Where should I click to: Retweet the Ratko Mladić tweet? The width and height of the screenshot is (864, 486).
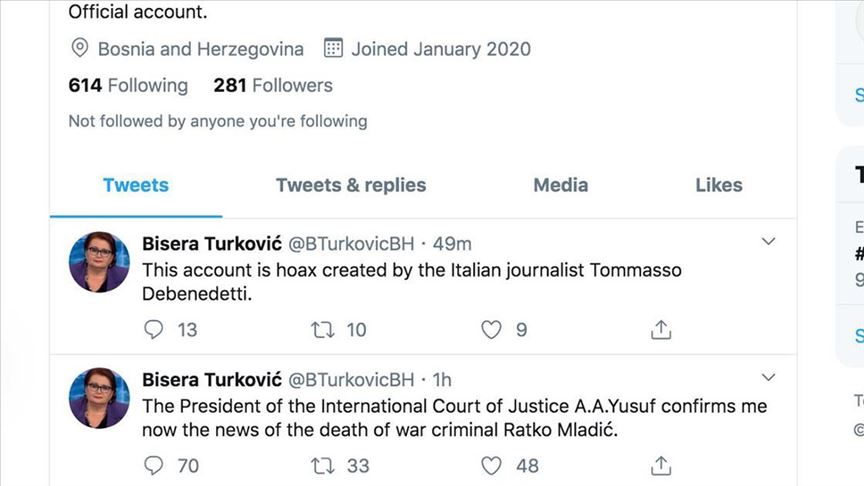pos(322,466)
